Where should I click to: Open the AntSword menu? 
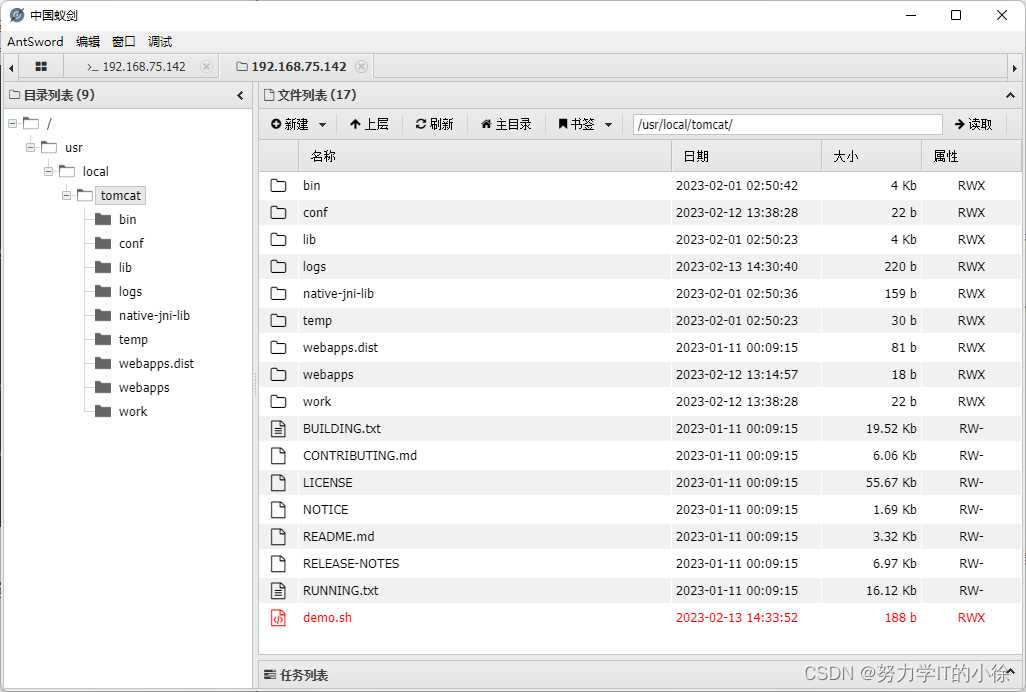point(35,41)
